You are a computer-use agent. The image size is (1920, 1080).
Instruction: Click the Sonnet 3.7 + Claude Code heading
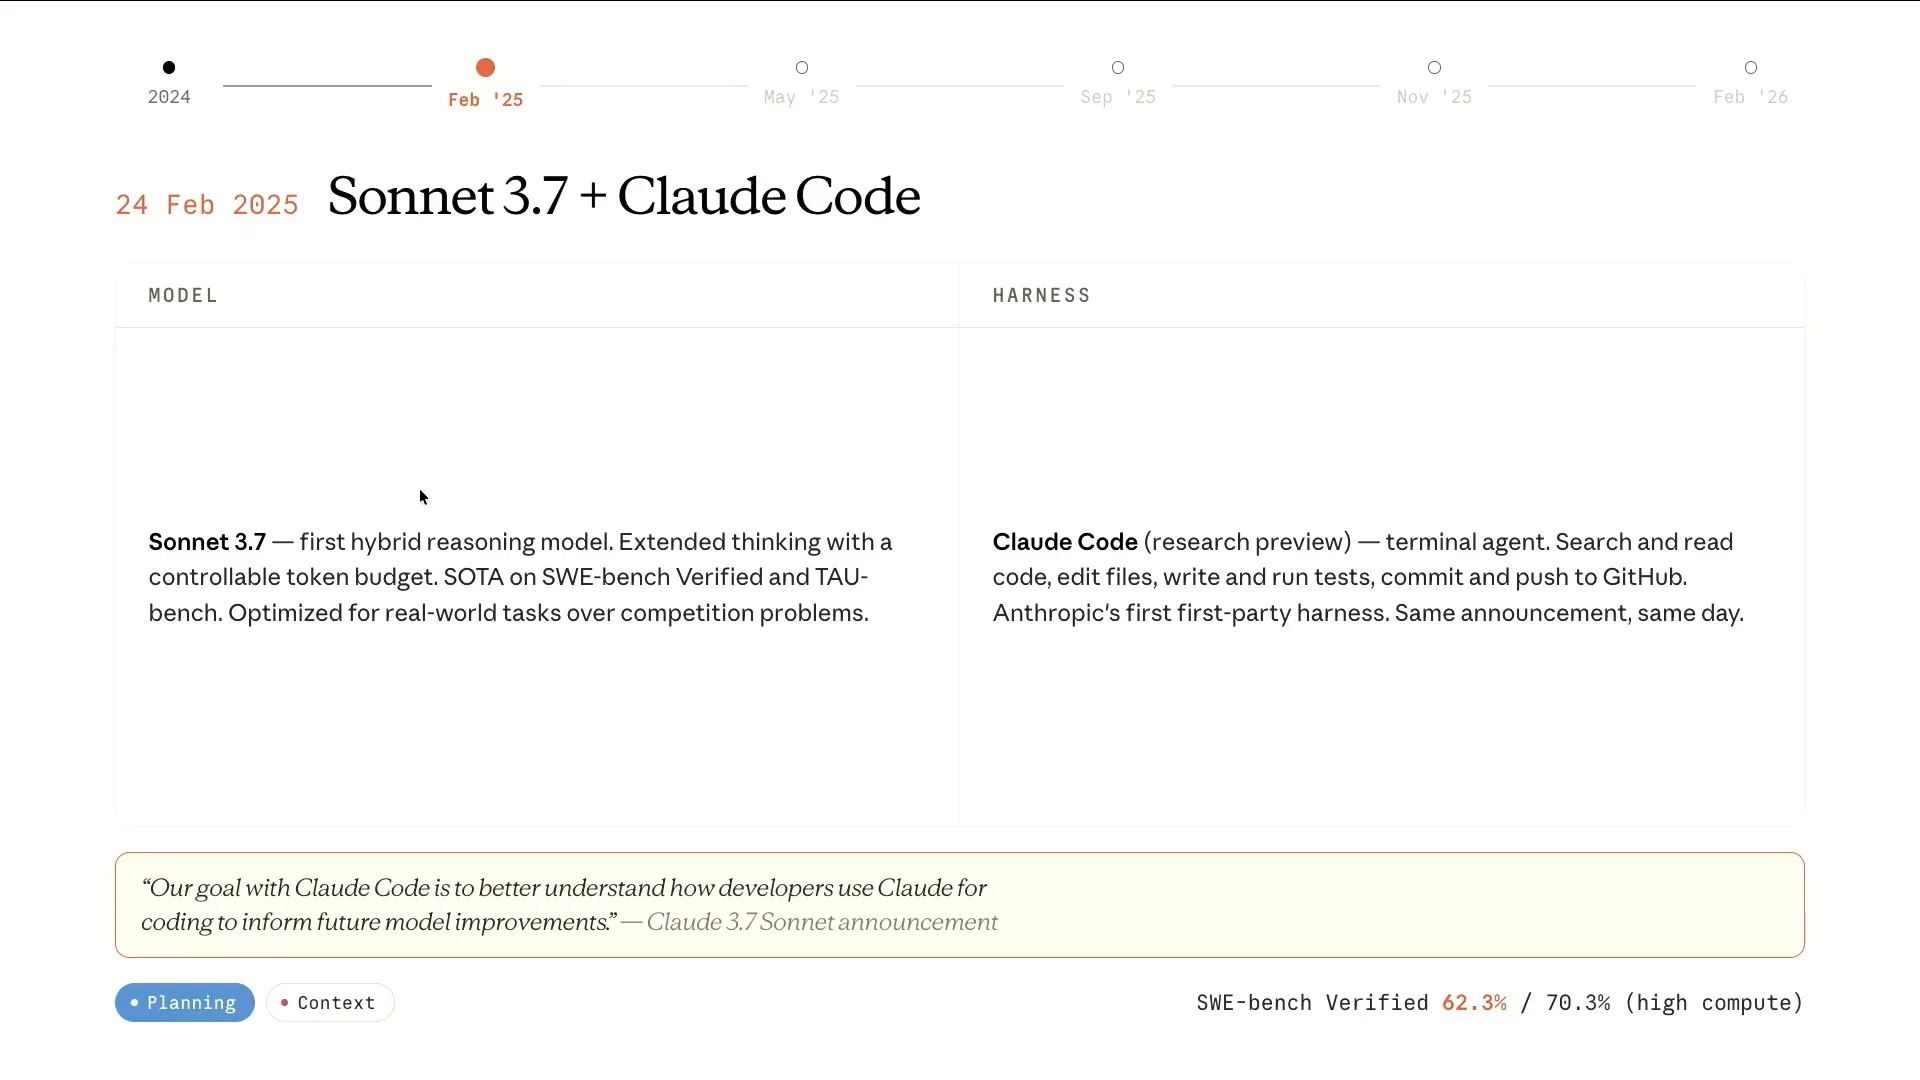[624, 196]
